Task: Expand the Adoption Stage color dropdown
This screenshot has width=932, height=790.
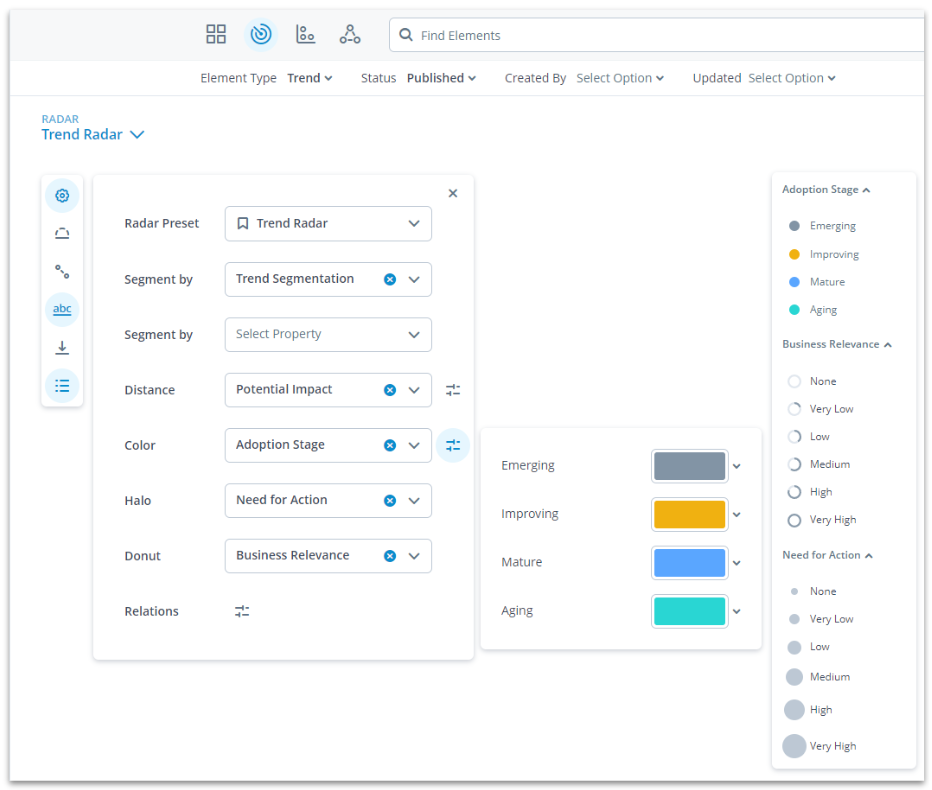Action: [x=414, y=445]
